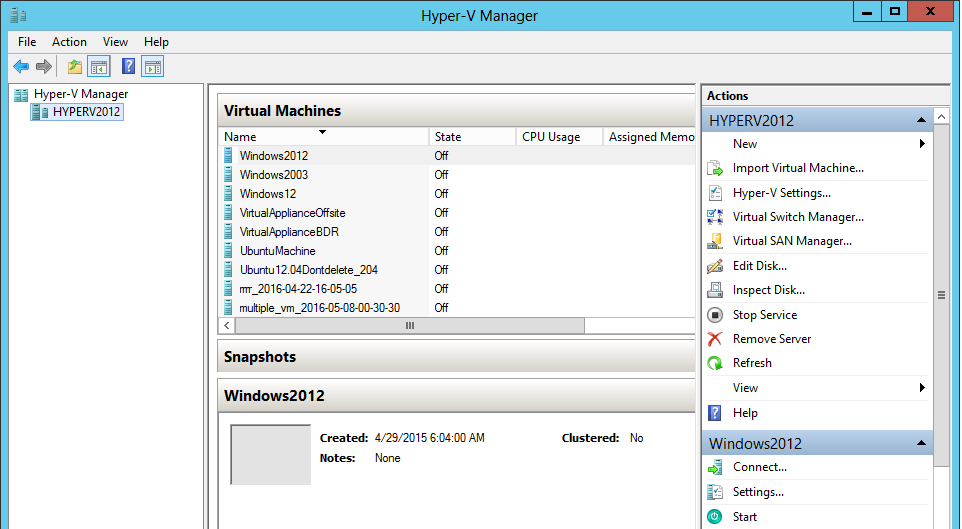The image size is (962, 529).
Task: Click the Stop Service icon
Action: (x=715, y=315)
